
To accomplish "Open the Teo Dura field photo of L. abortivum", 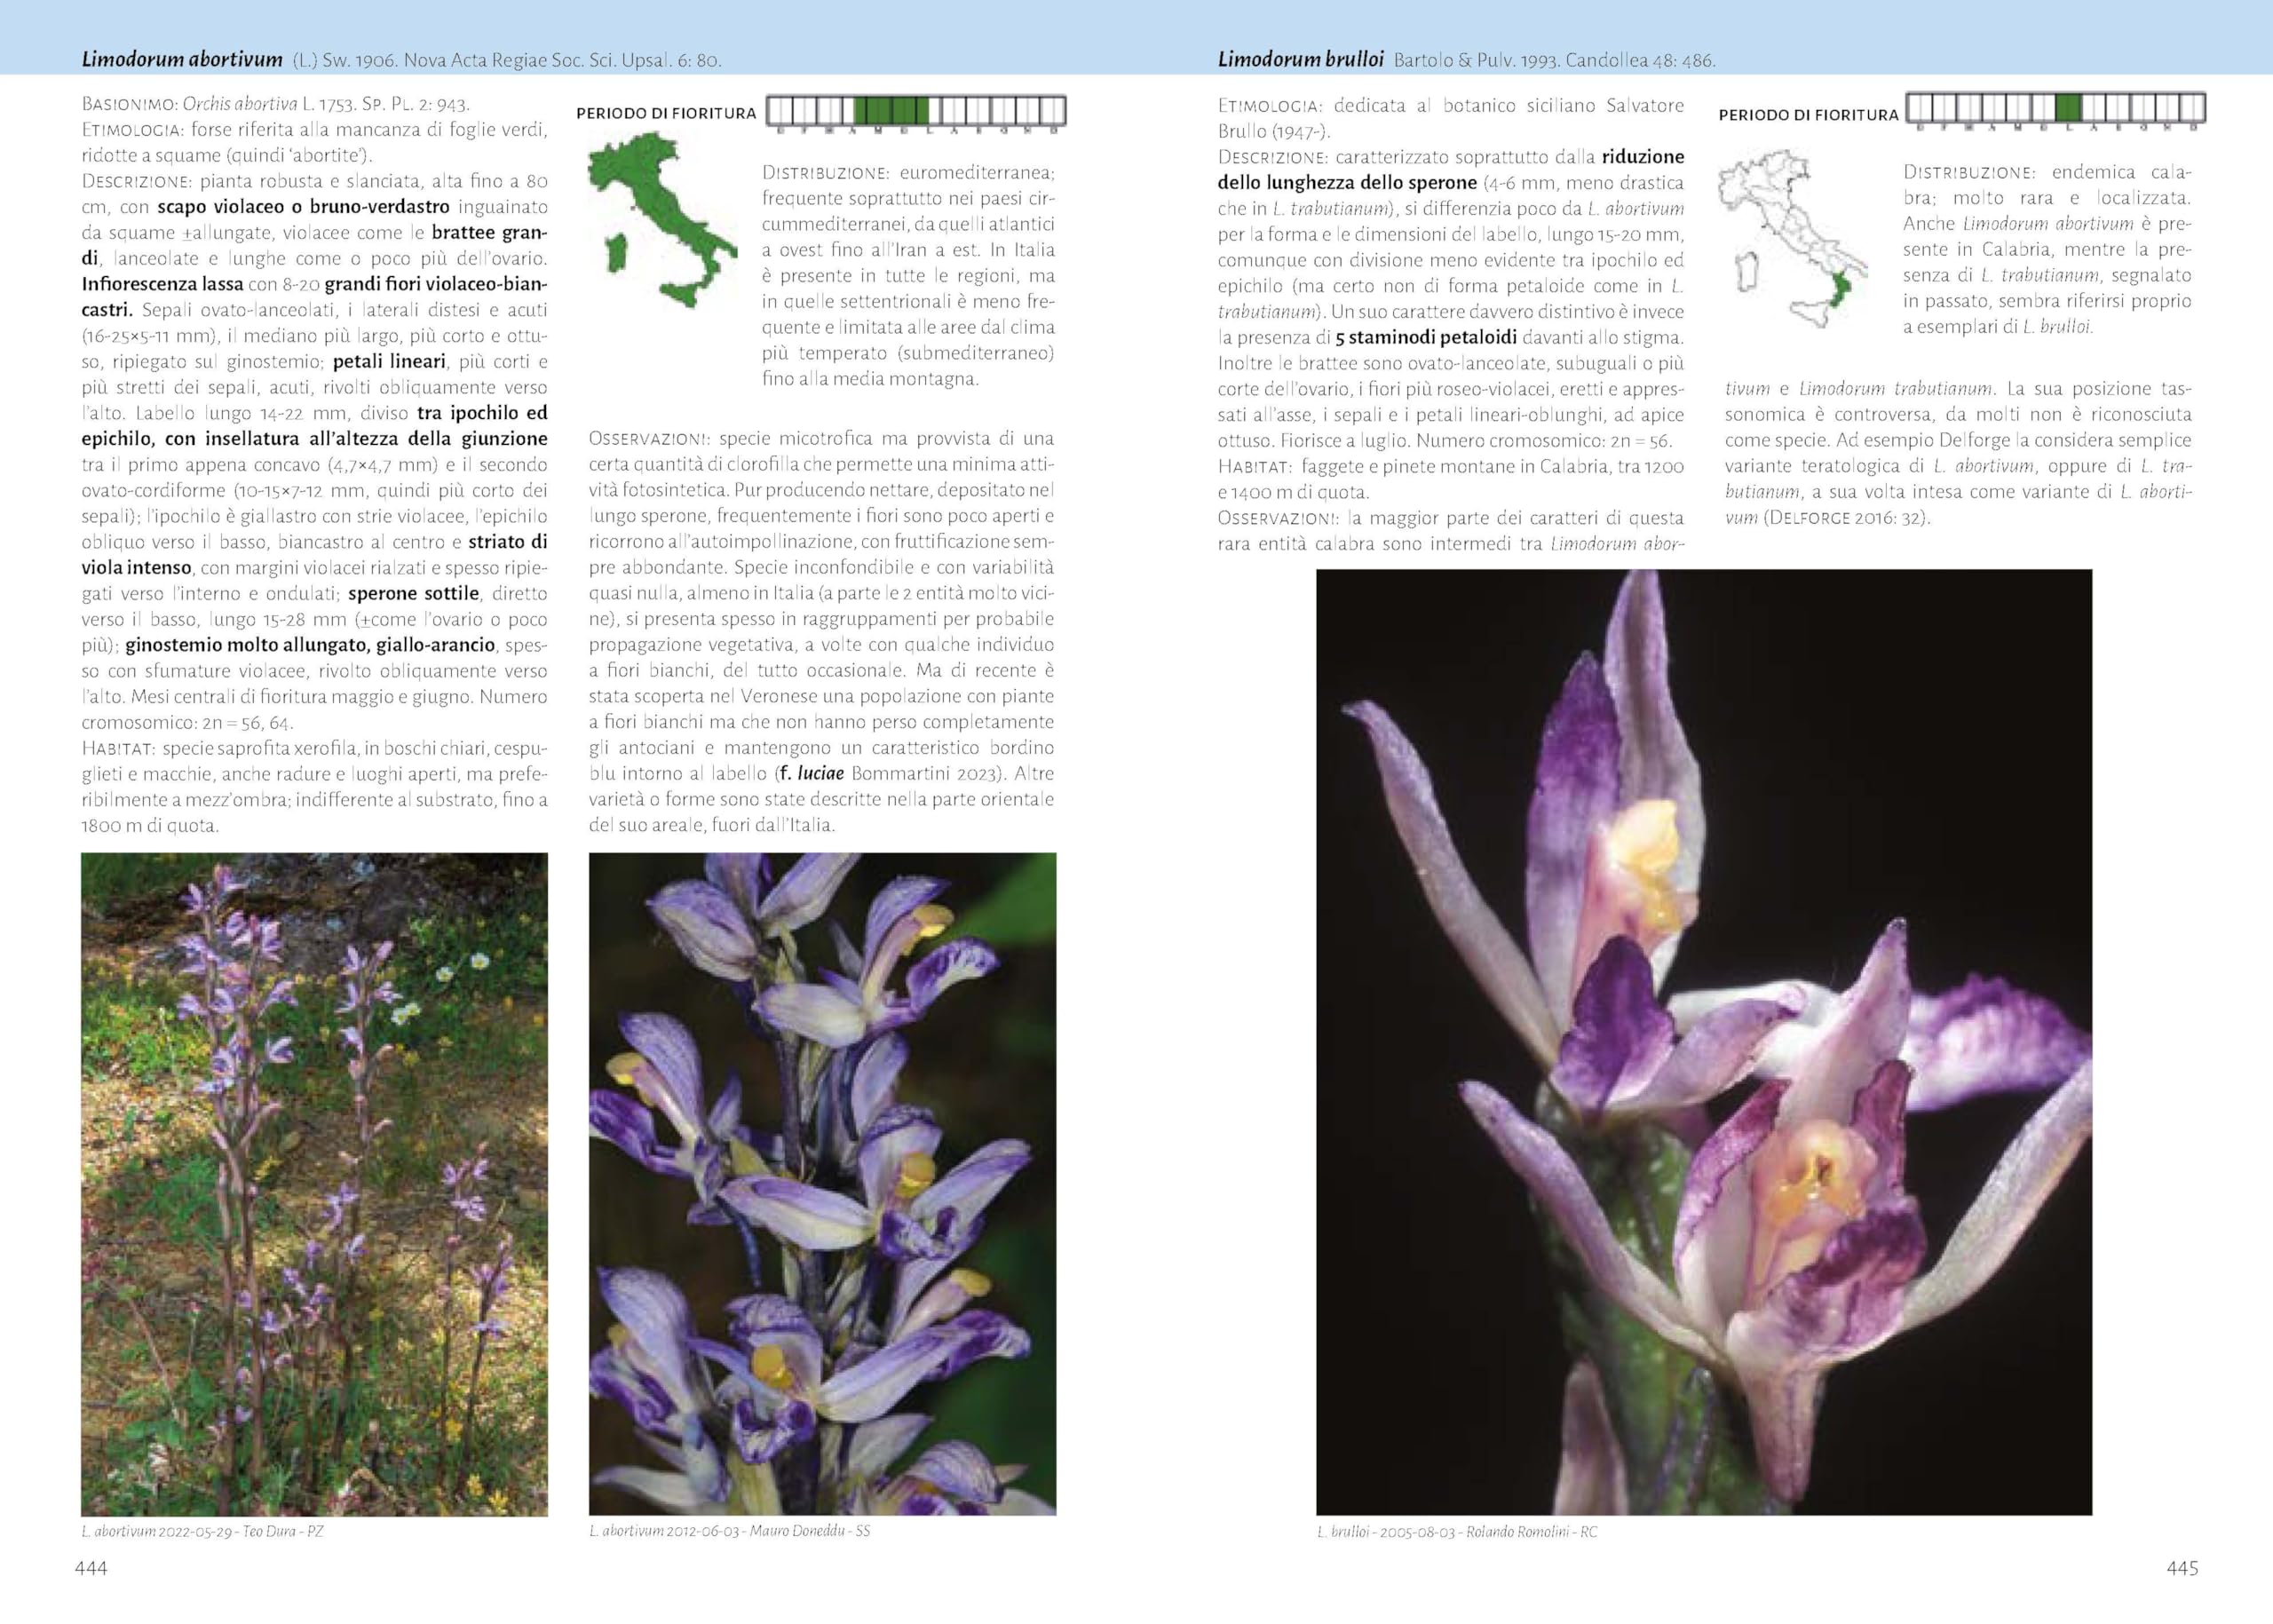I will [314, 1184].
